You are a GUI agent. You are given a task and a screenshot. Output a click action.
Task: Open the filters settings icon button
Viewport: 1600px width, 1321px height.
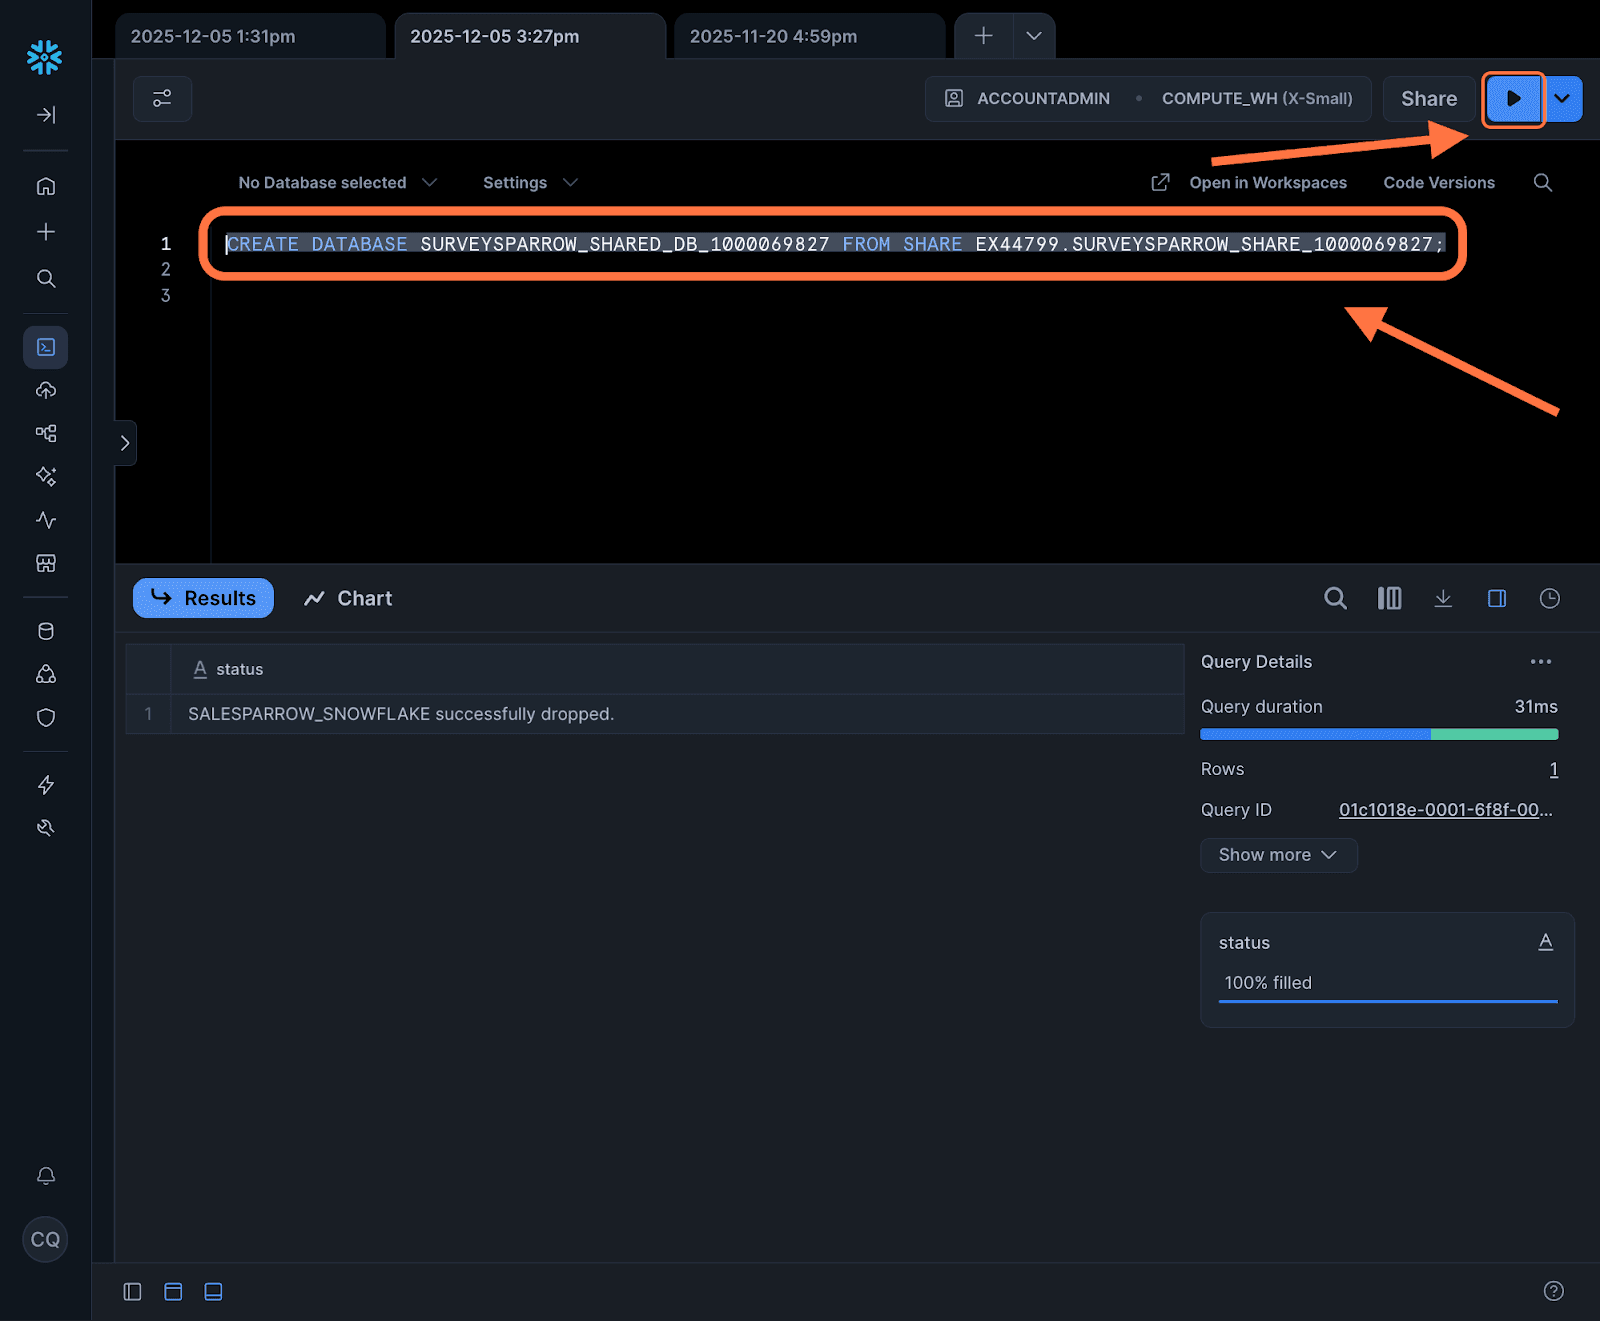point(162,99)
